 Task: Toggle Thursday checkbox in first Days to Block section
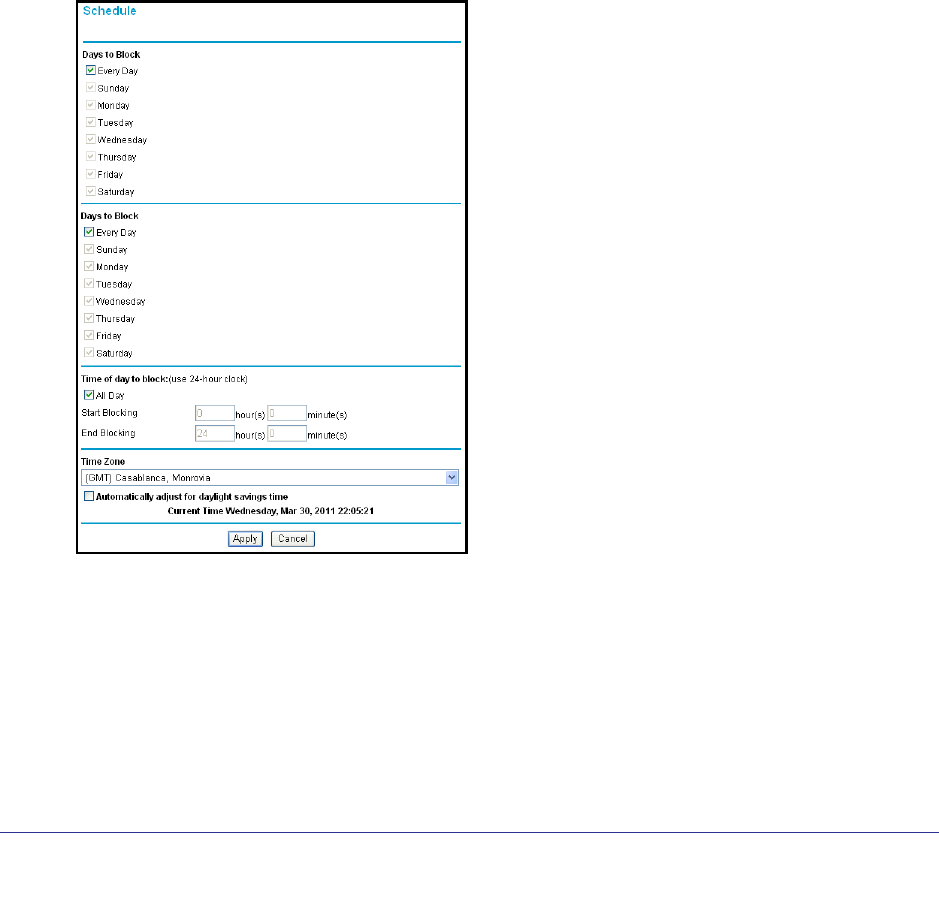point(90,156)
